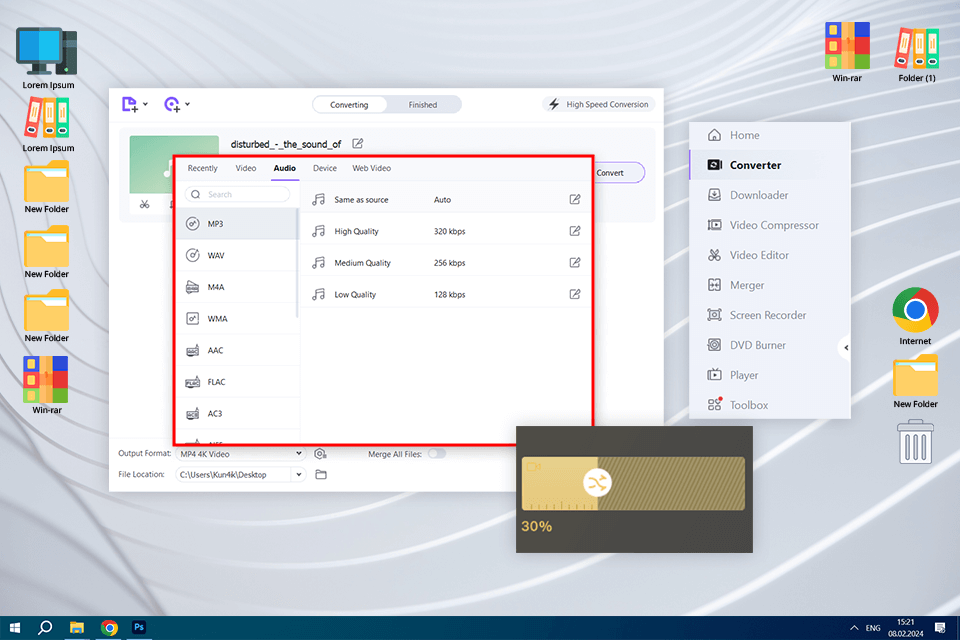This screenshot has width=960, height=640.
Task: Open the Video format tab
Action: pos(246,168)
